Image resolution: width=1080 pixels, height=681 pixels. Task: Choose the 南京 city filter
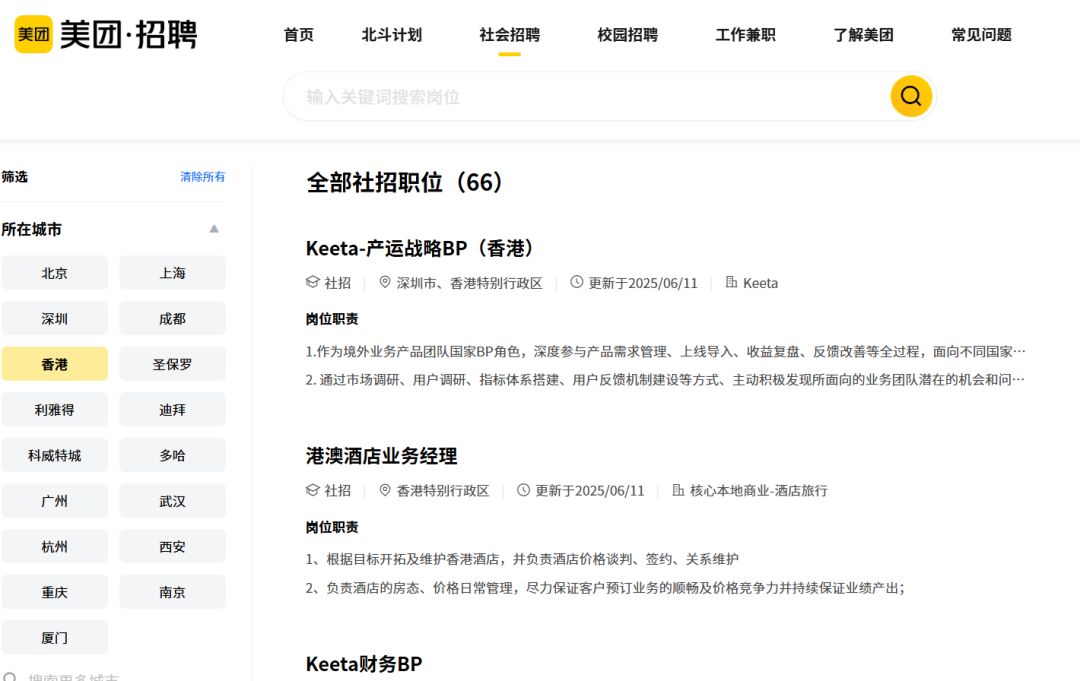tap(172, 592)
